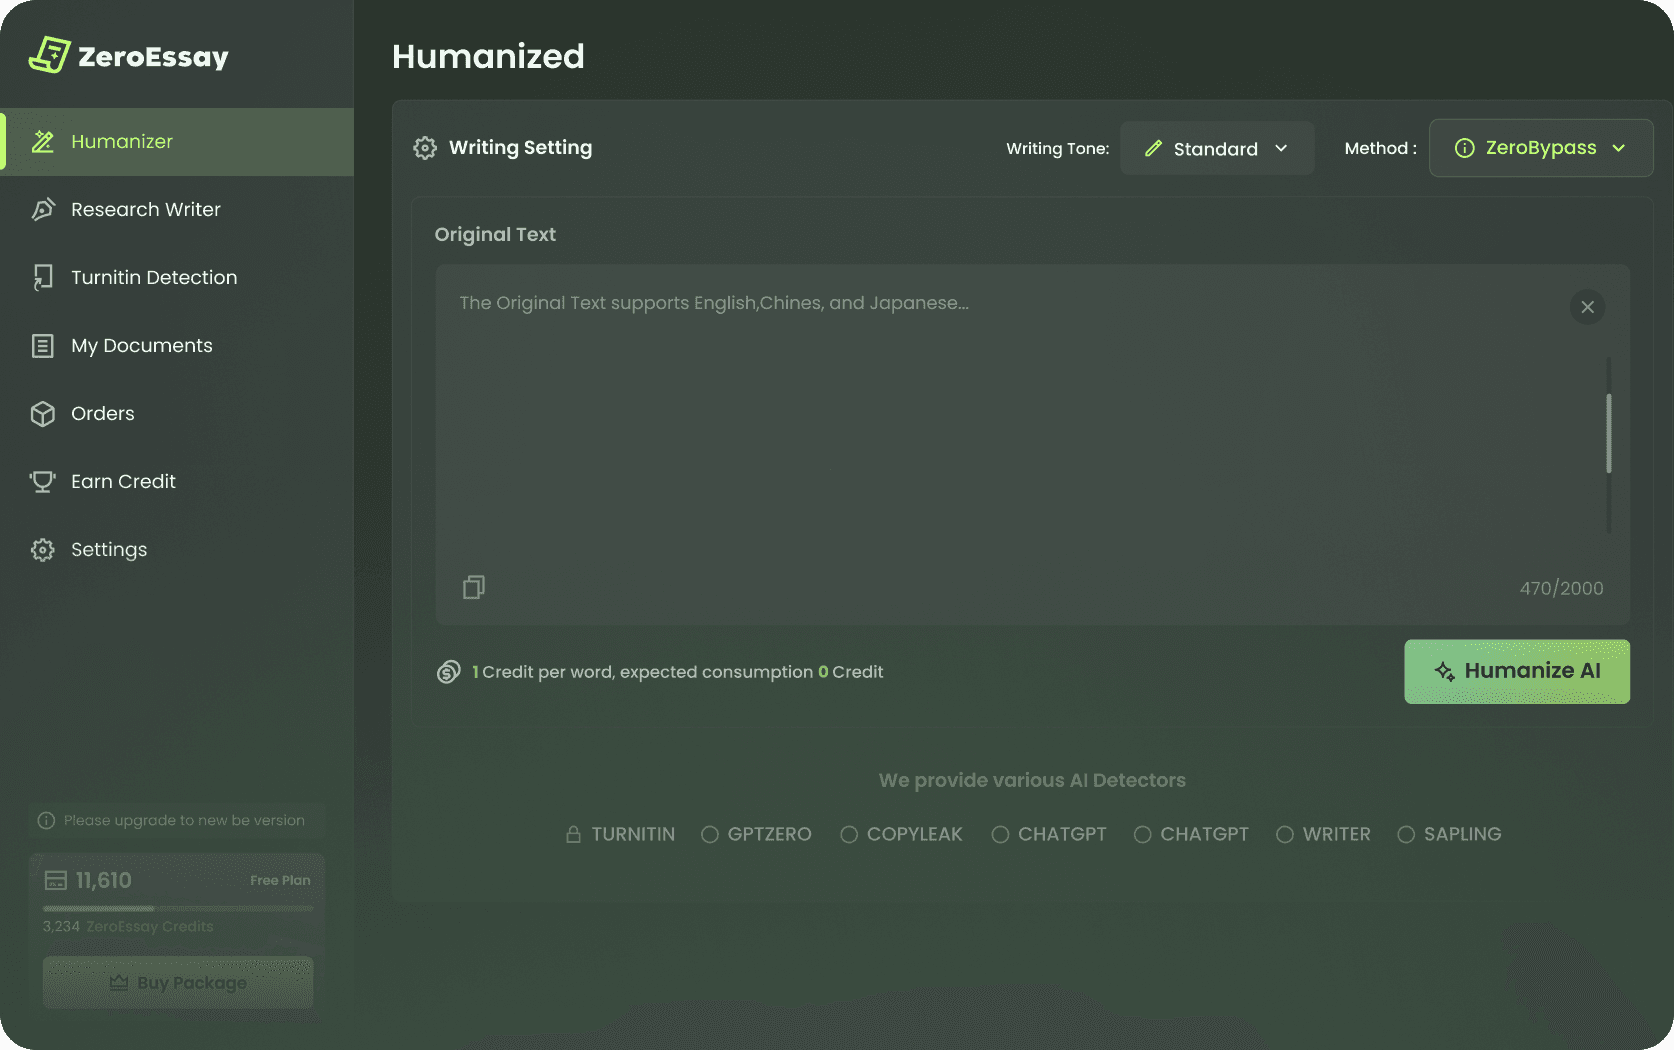Screen dimensions: 1674x1050
Task: Click the crown icon on Buy Package
Action: click(x=119, y=983)
